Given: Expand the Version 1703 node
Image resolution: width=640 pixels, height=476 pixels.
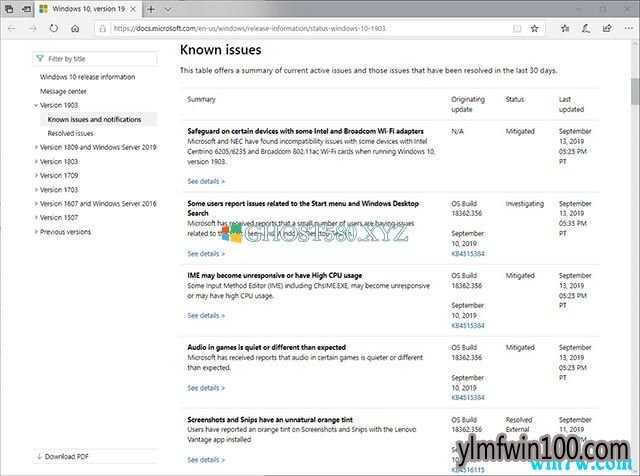Looking at the screenshot, I should click(36, 190).
